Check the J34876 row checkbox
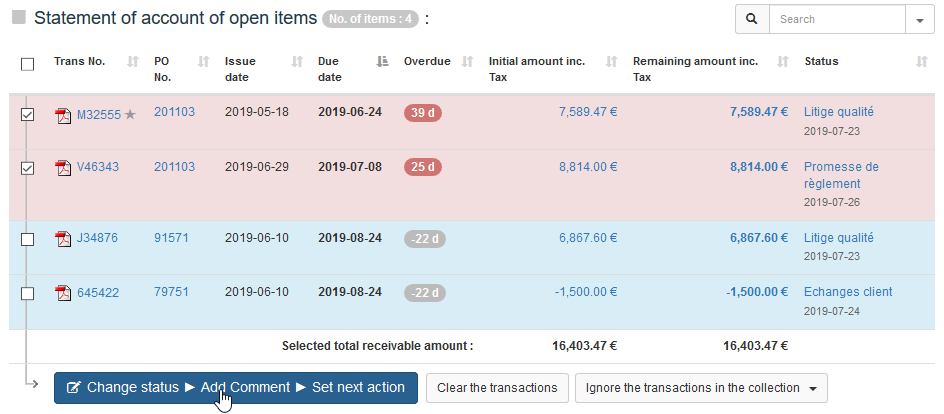This screenshot has height=414, width=944. (x=28, y=239)
